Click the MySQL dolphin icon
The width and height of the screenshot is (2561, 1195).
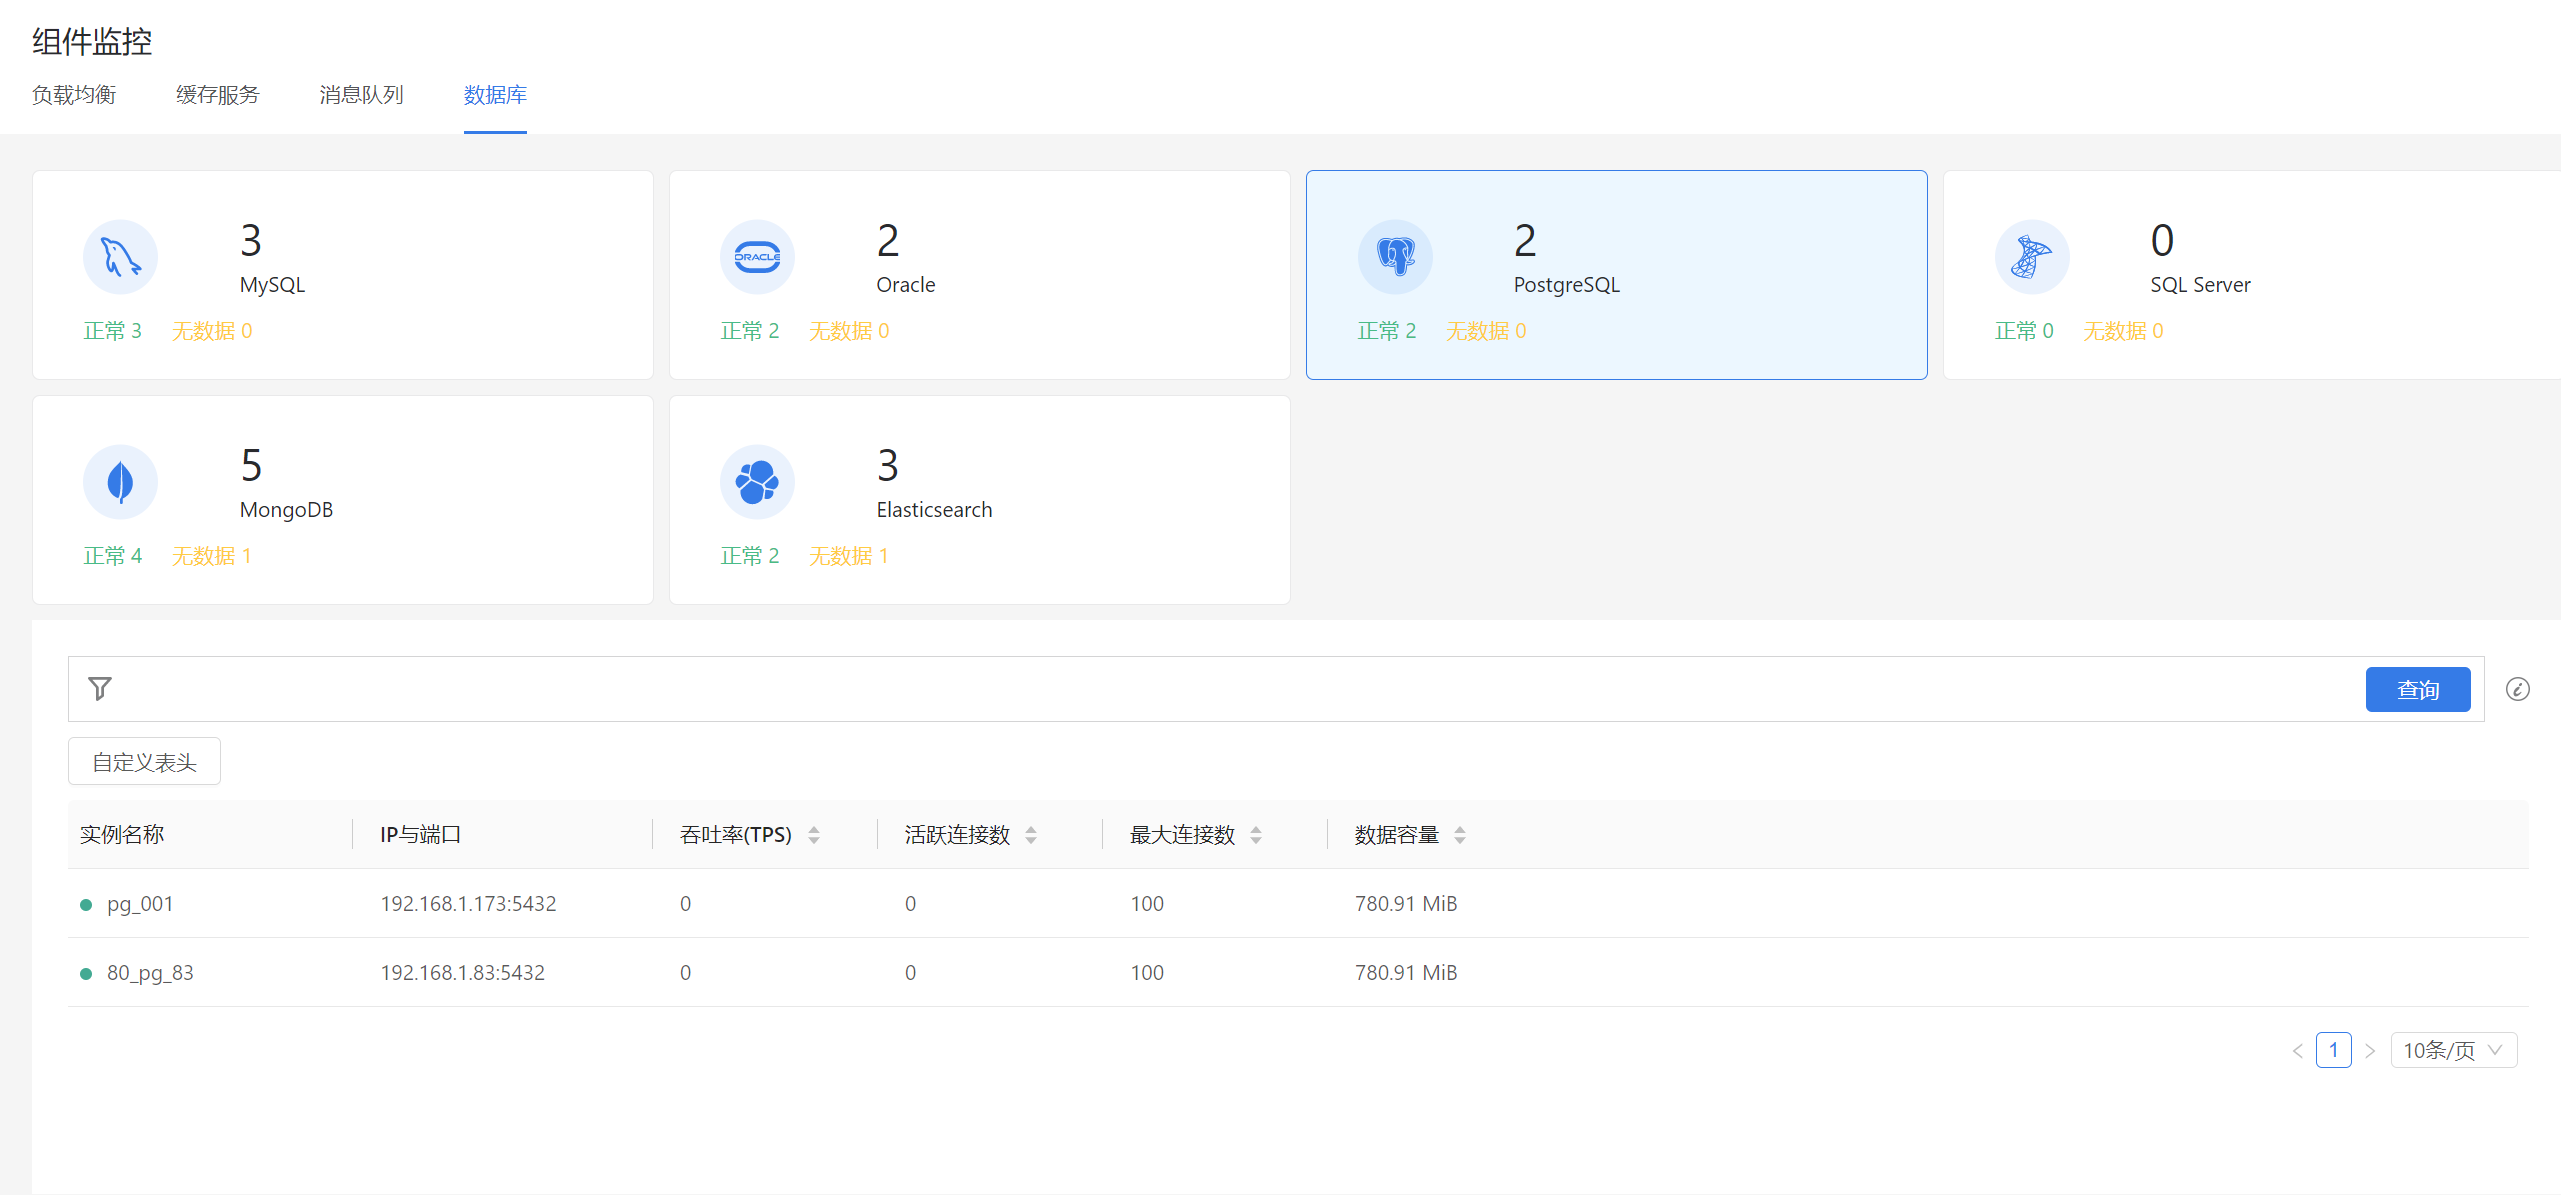120,257
